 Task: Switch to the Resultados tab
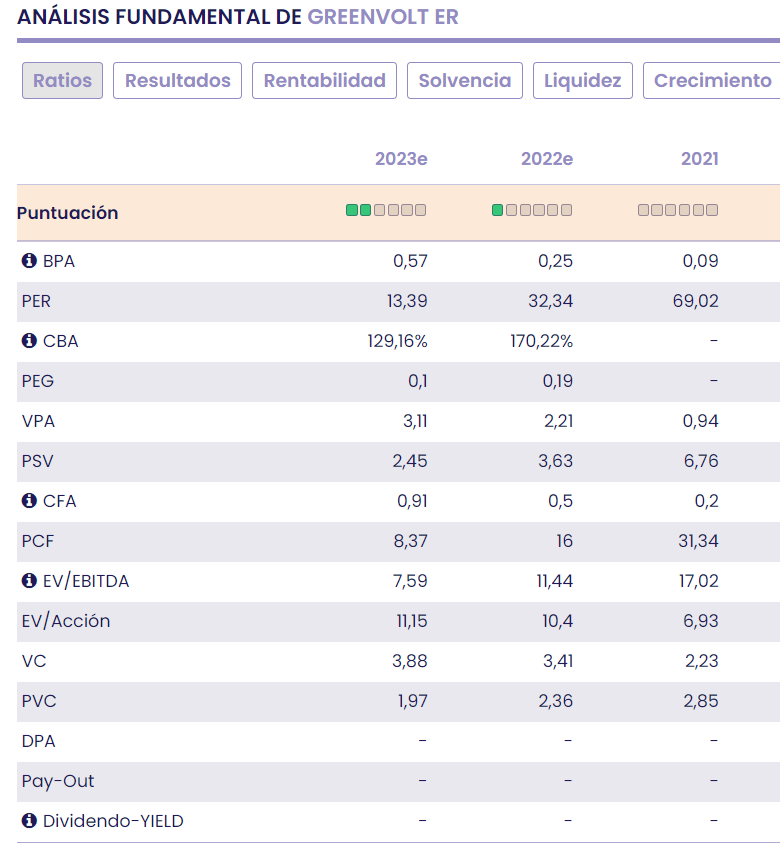tap(177, 81)
